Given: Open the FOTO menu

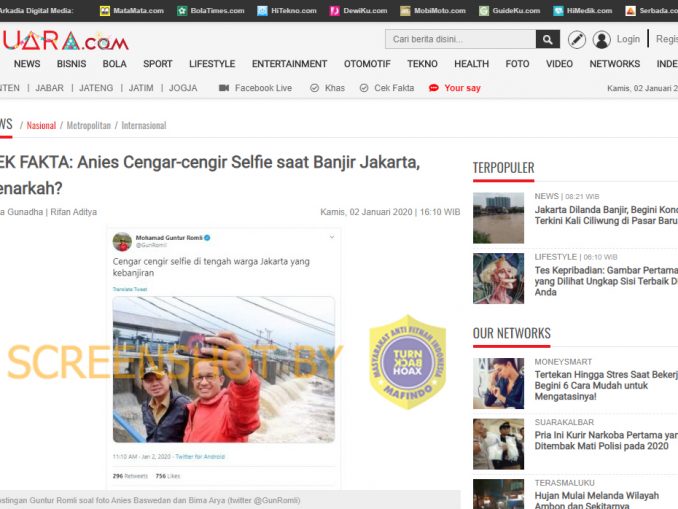Looking at the screenshot, I should point(517,64).
